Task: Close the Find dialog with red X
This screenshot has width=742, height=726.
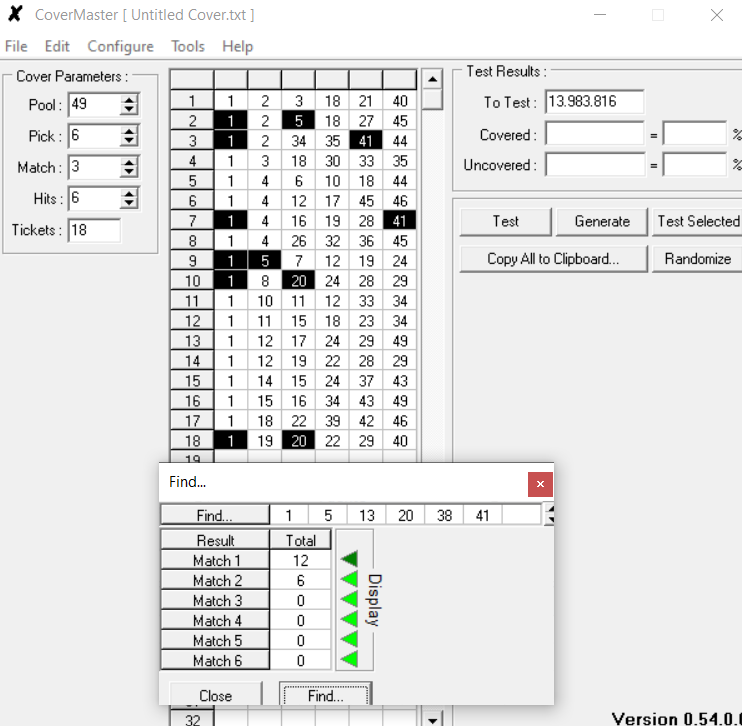Action: coord(540,484)
